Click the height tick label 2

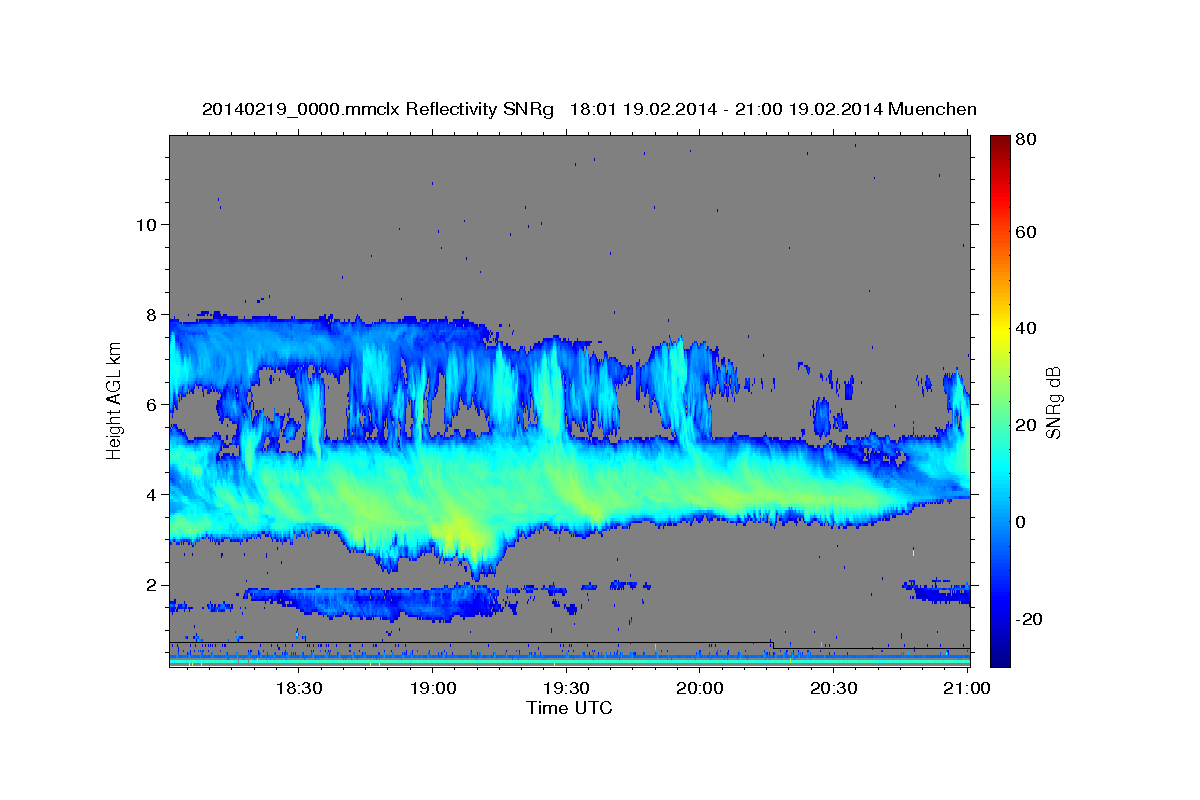click(150, 585)
